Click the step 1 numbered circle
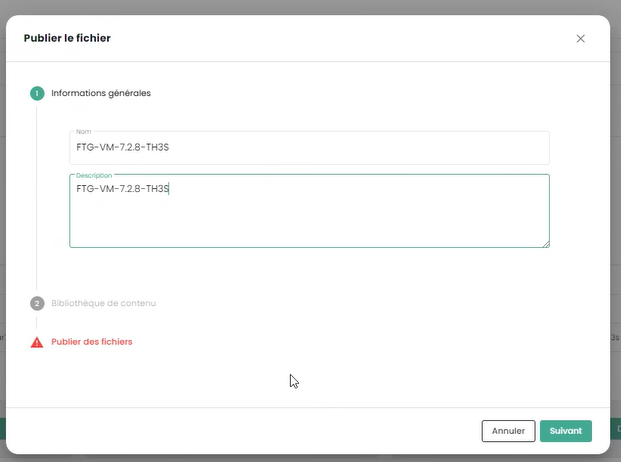Viewport: 621px width, 462px height. [x=37, y=93]
